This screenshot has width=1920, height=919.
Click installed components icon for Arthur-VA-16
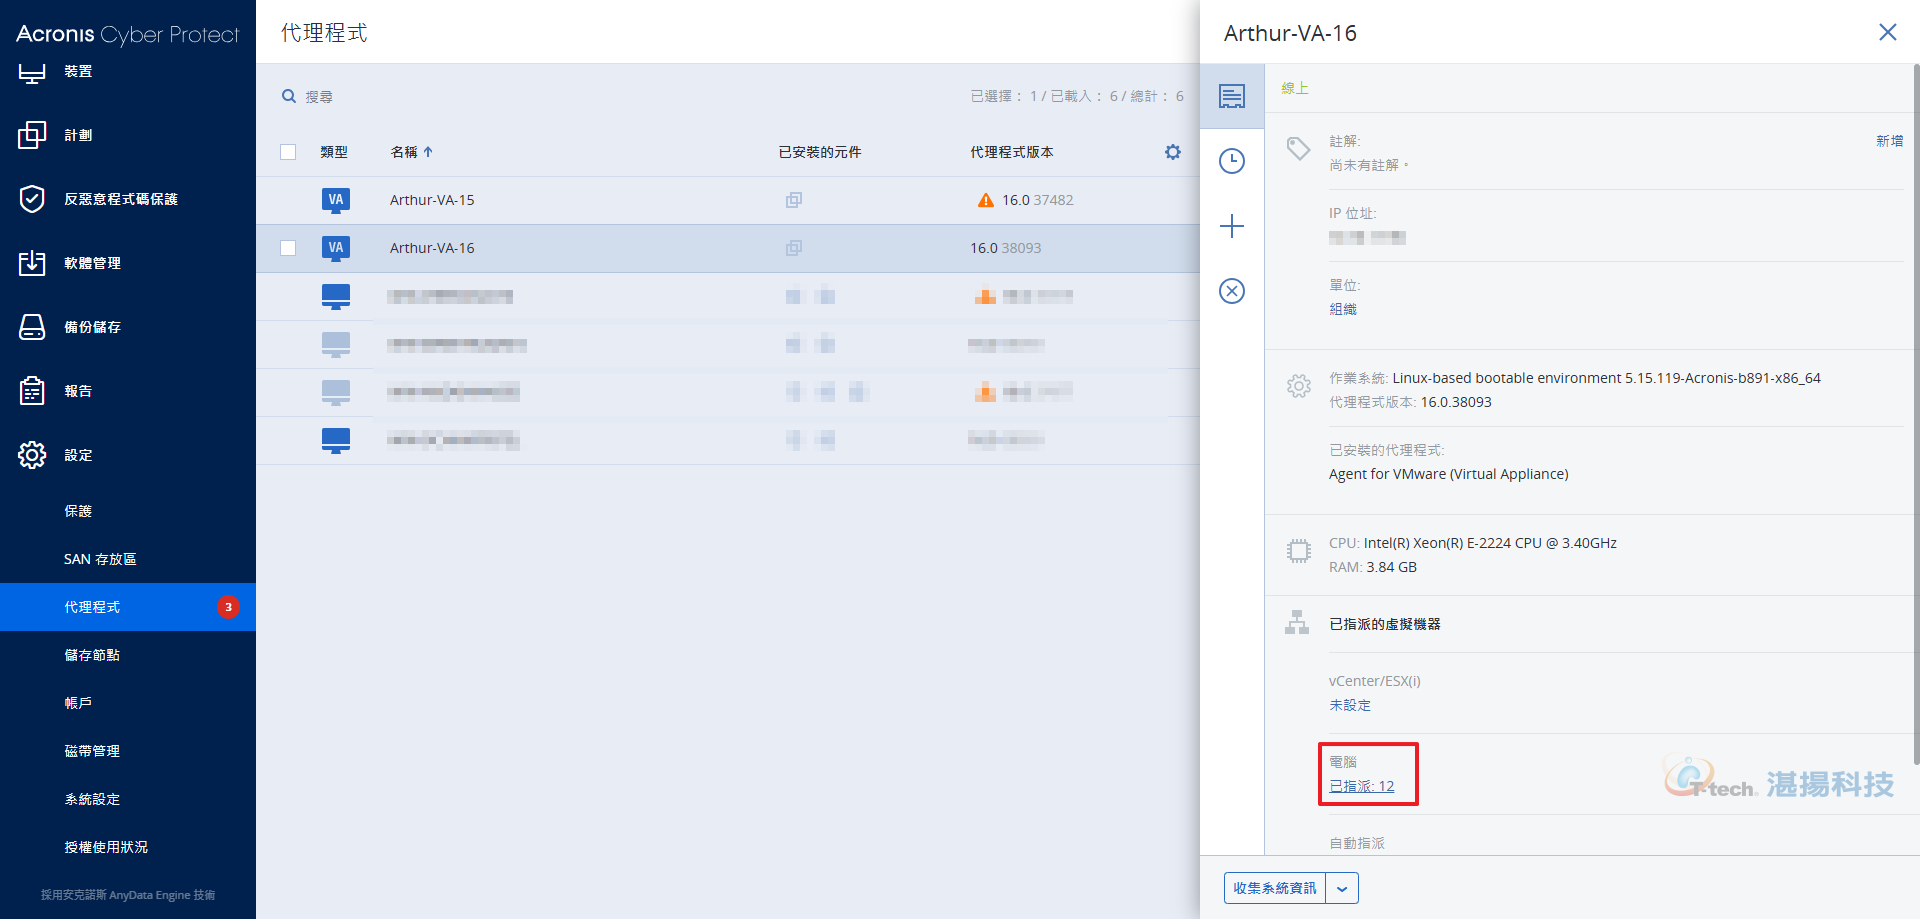point(794,248)
